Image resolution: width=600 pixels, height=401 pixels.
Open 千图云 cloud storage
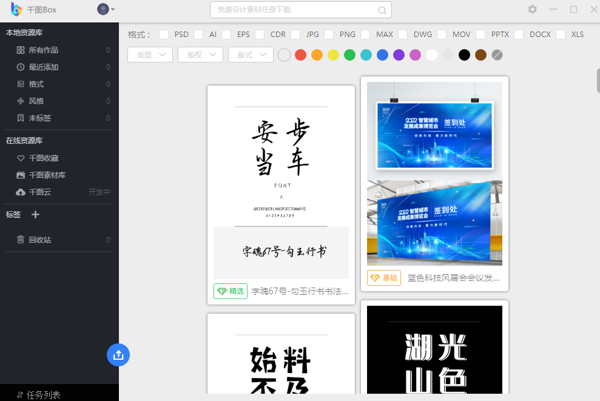click(x=38, y=191)
